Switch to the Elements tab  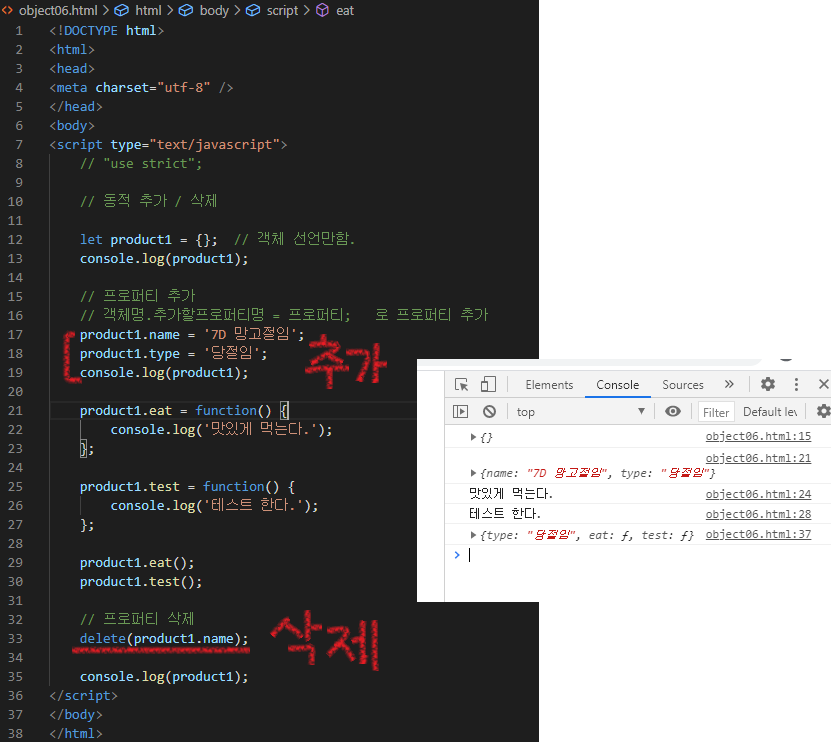tap(549, 385)
